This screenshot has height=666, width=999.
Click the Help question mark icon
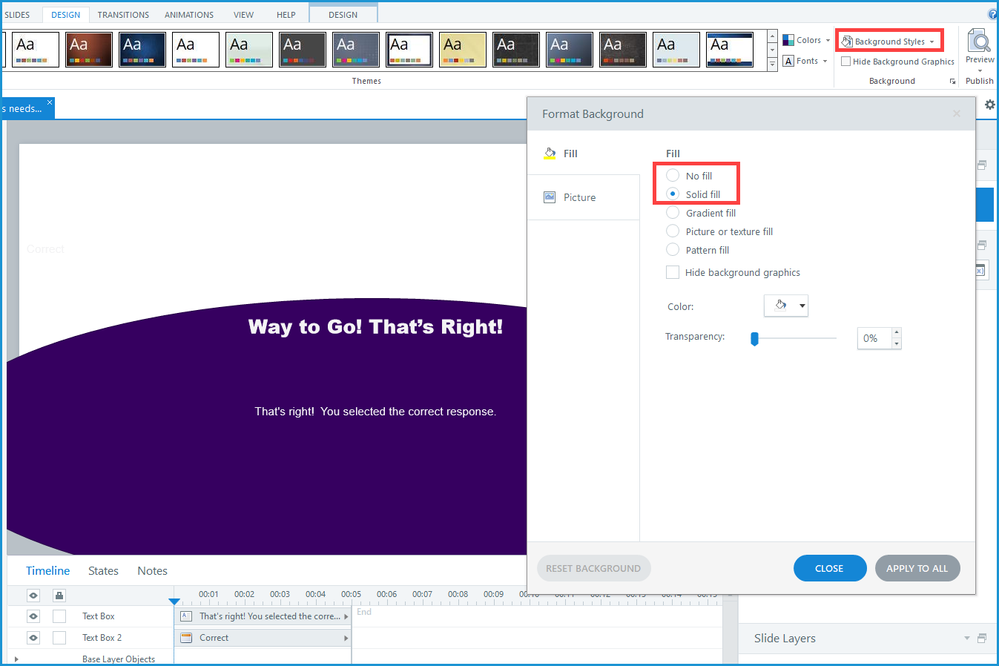(x=992, y=15)
